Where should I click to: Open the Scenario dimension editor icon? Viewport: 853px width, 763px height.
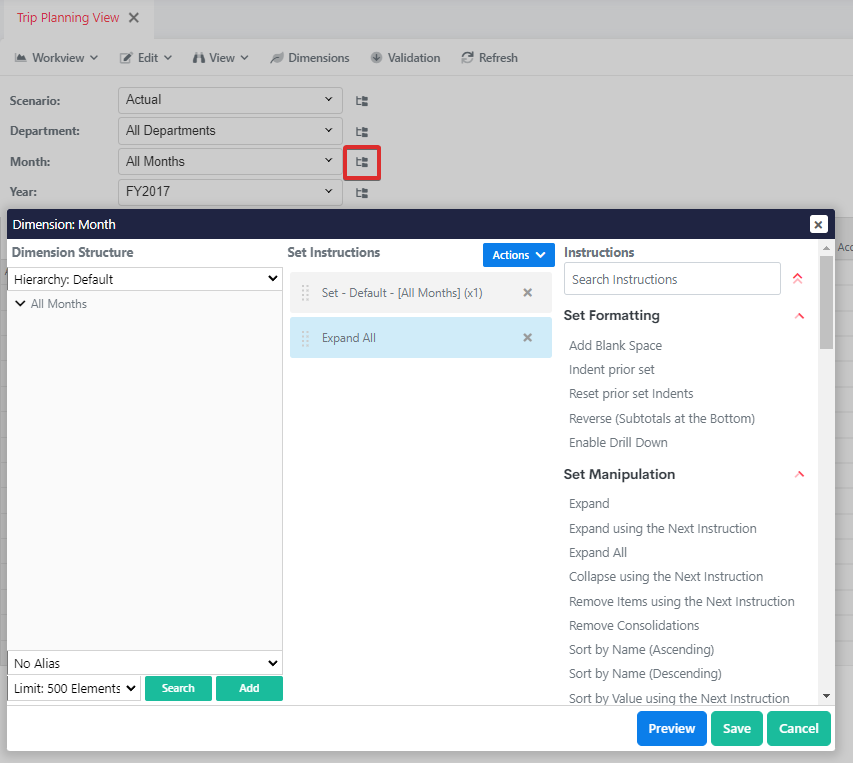pos(362,101)
